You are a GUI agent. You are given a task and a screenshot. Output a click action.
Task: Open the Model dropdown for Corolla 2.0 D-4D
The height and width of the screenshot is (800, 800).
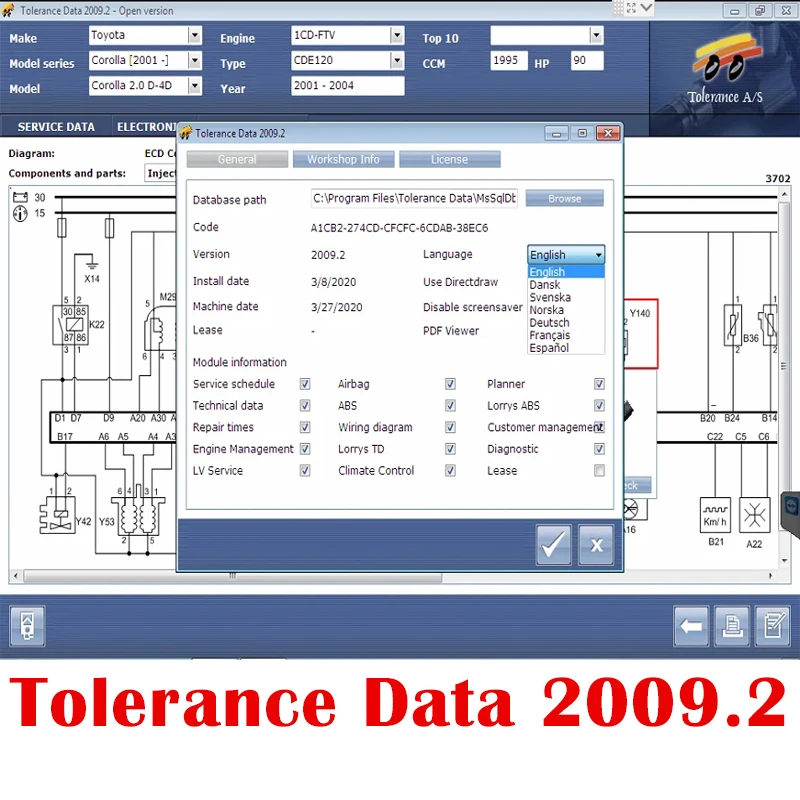coord(194,86)
